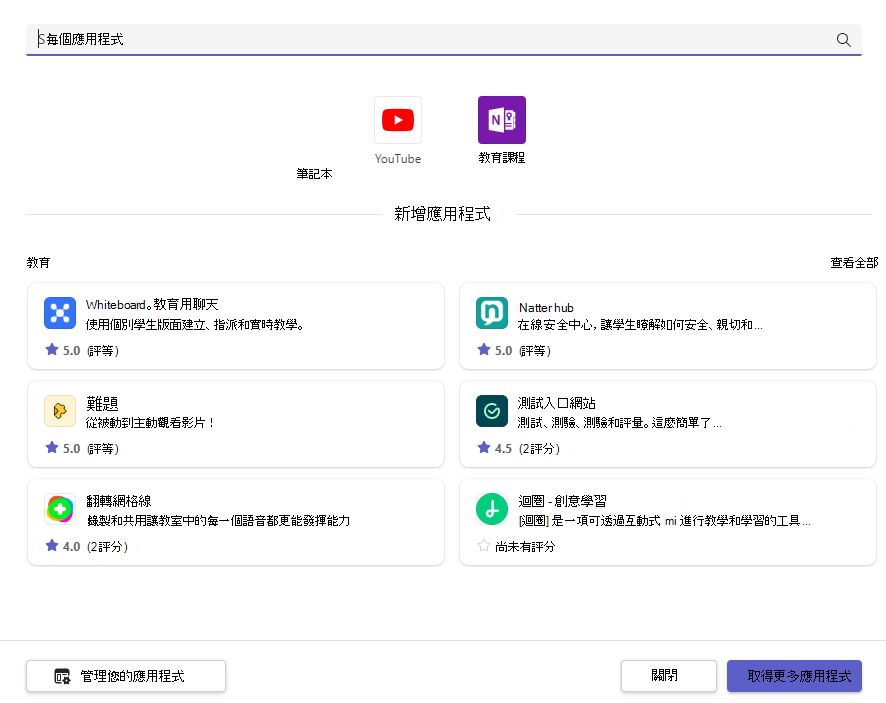The height and width of the screenshot is (703, 886).
Task: Open 查看全部 link for education apps
Action: click(854, 263)
